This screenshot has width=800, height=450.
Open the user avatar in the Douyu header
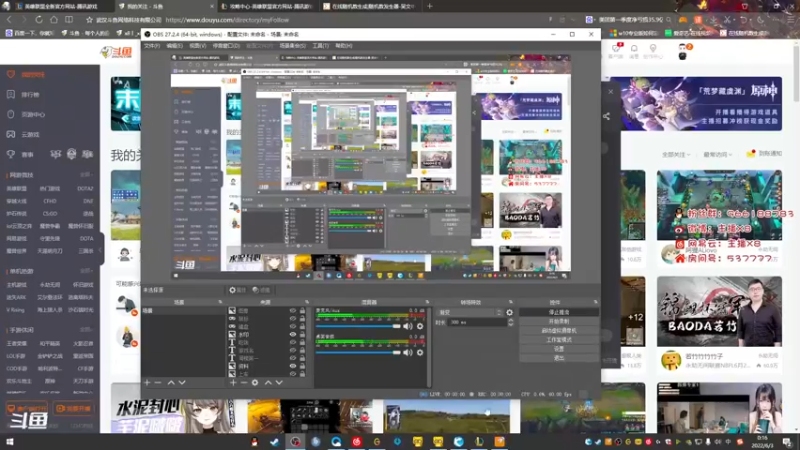pyautogui.click(x=683, y=52)
